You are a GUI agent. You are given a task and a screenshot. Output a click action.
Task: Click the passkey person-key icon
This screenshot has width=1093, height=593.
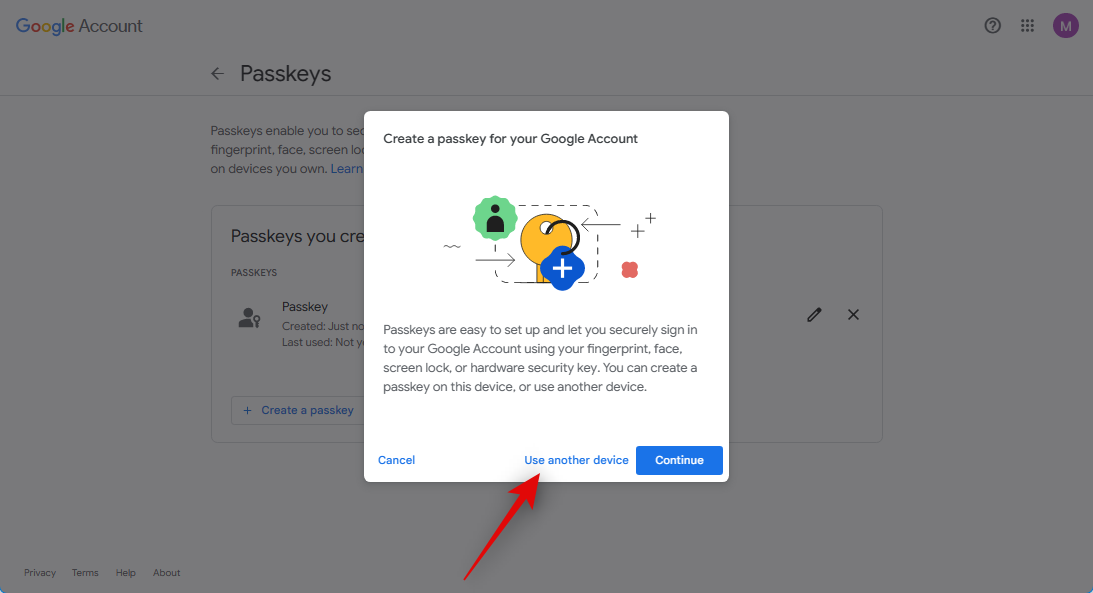point(249,318)
